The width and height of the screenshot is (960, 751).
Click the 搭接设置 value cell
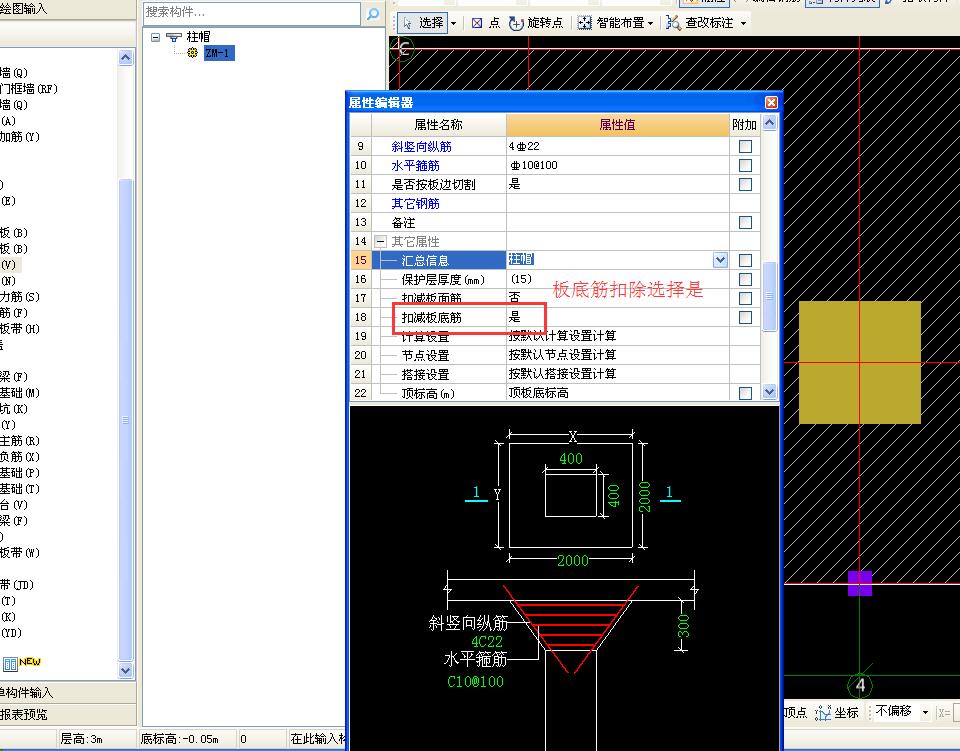[x=618, y=374]
